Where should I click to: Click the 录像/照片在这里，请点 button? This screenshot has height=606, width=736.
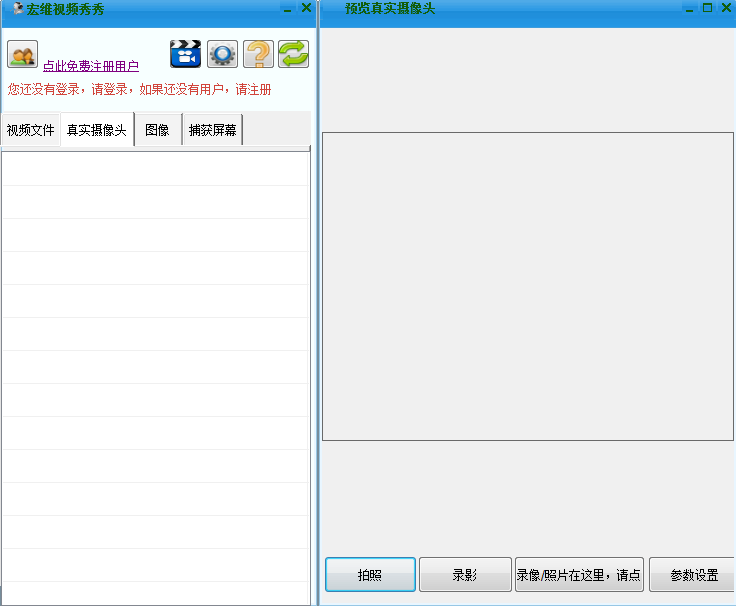coord(579,575)
